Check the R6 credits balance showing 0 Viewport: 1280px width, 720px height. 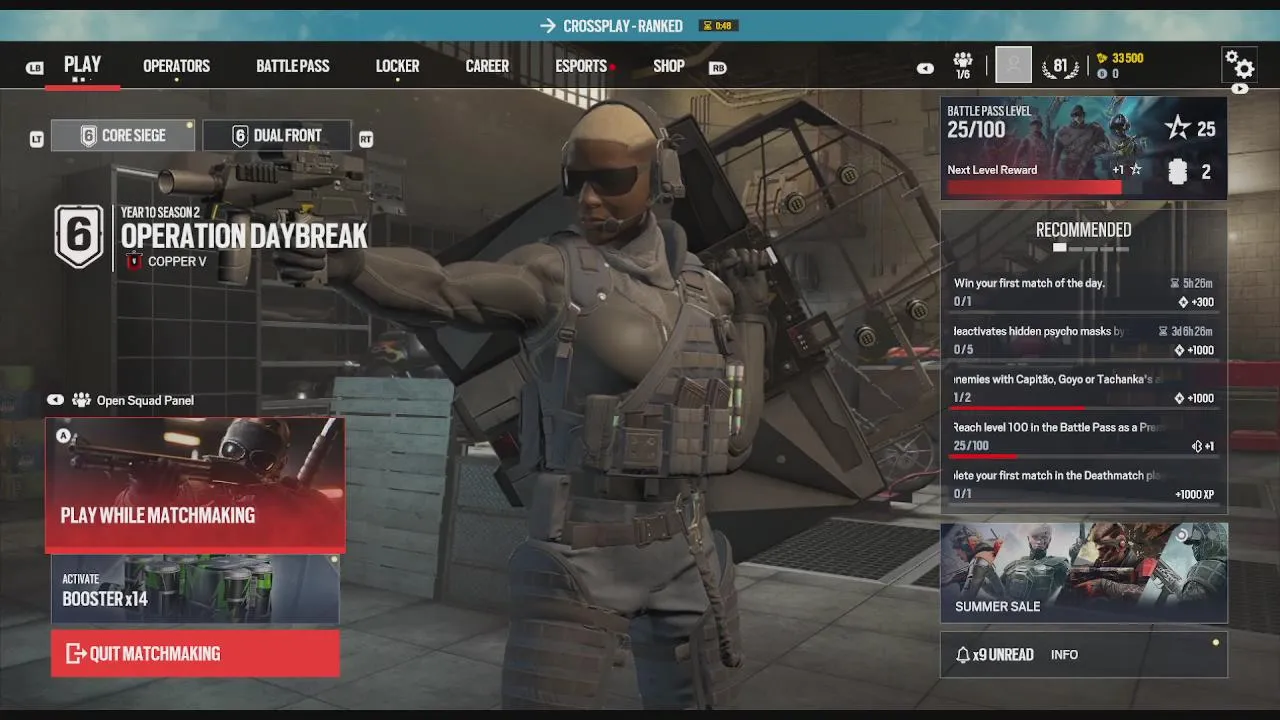point(1108,74)
